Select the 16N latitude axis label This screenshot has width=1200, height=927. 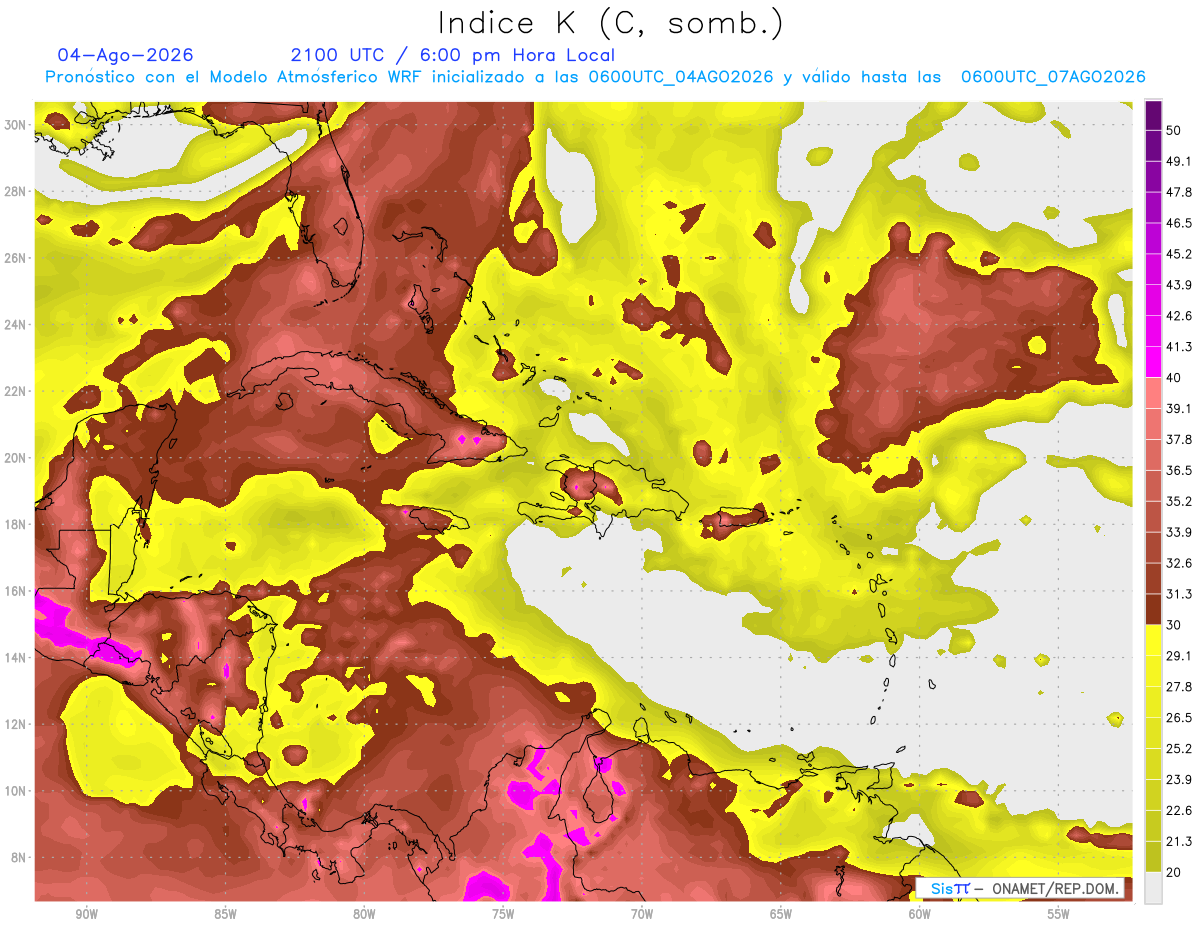click(x=17, y=591)
